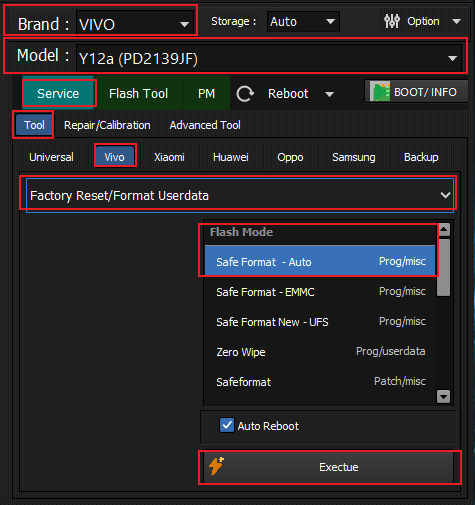Screen dimensions: 475x505
Task: Click the Flash Mode scrollbar up arrow
Action: click(444, 230)
